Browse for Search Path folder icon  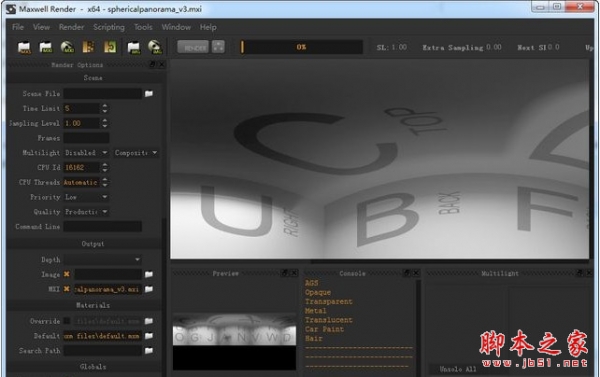point(149,350)
